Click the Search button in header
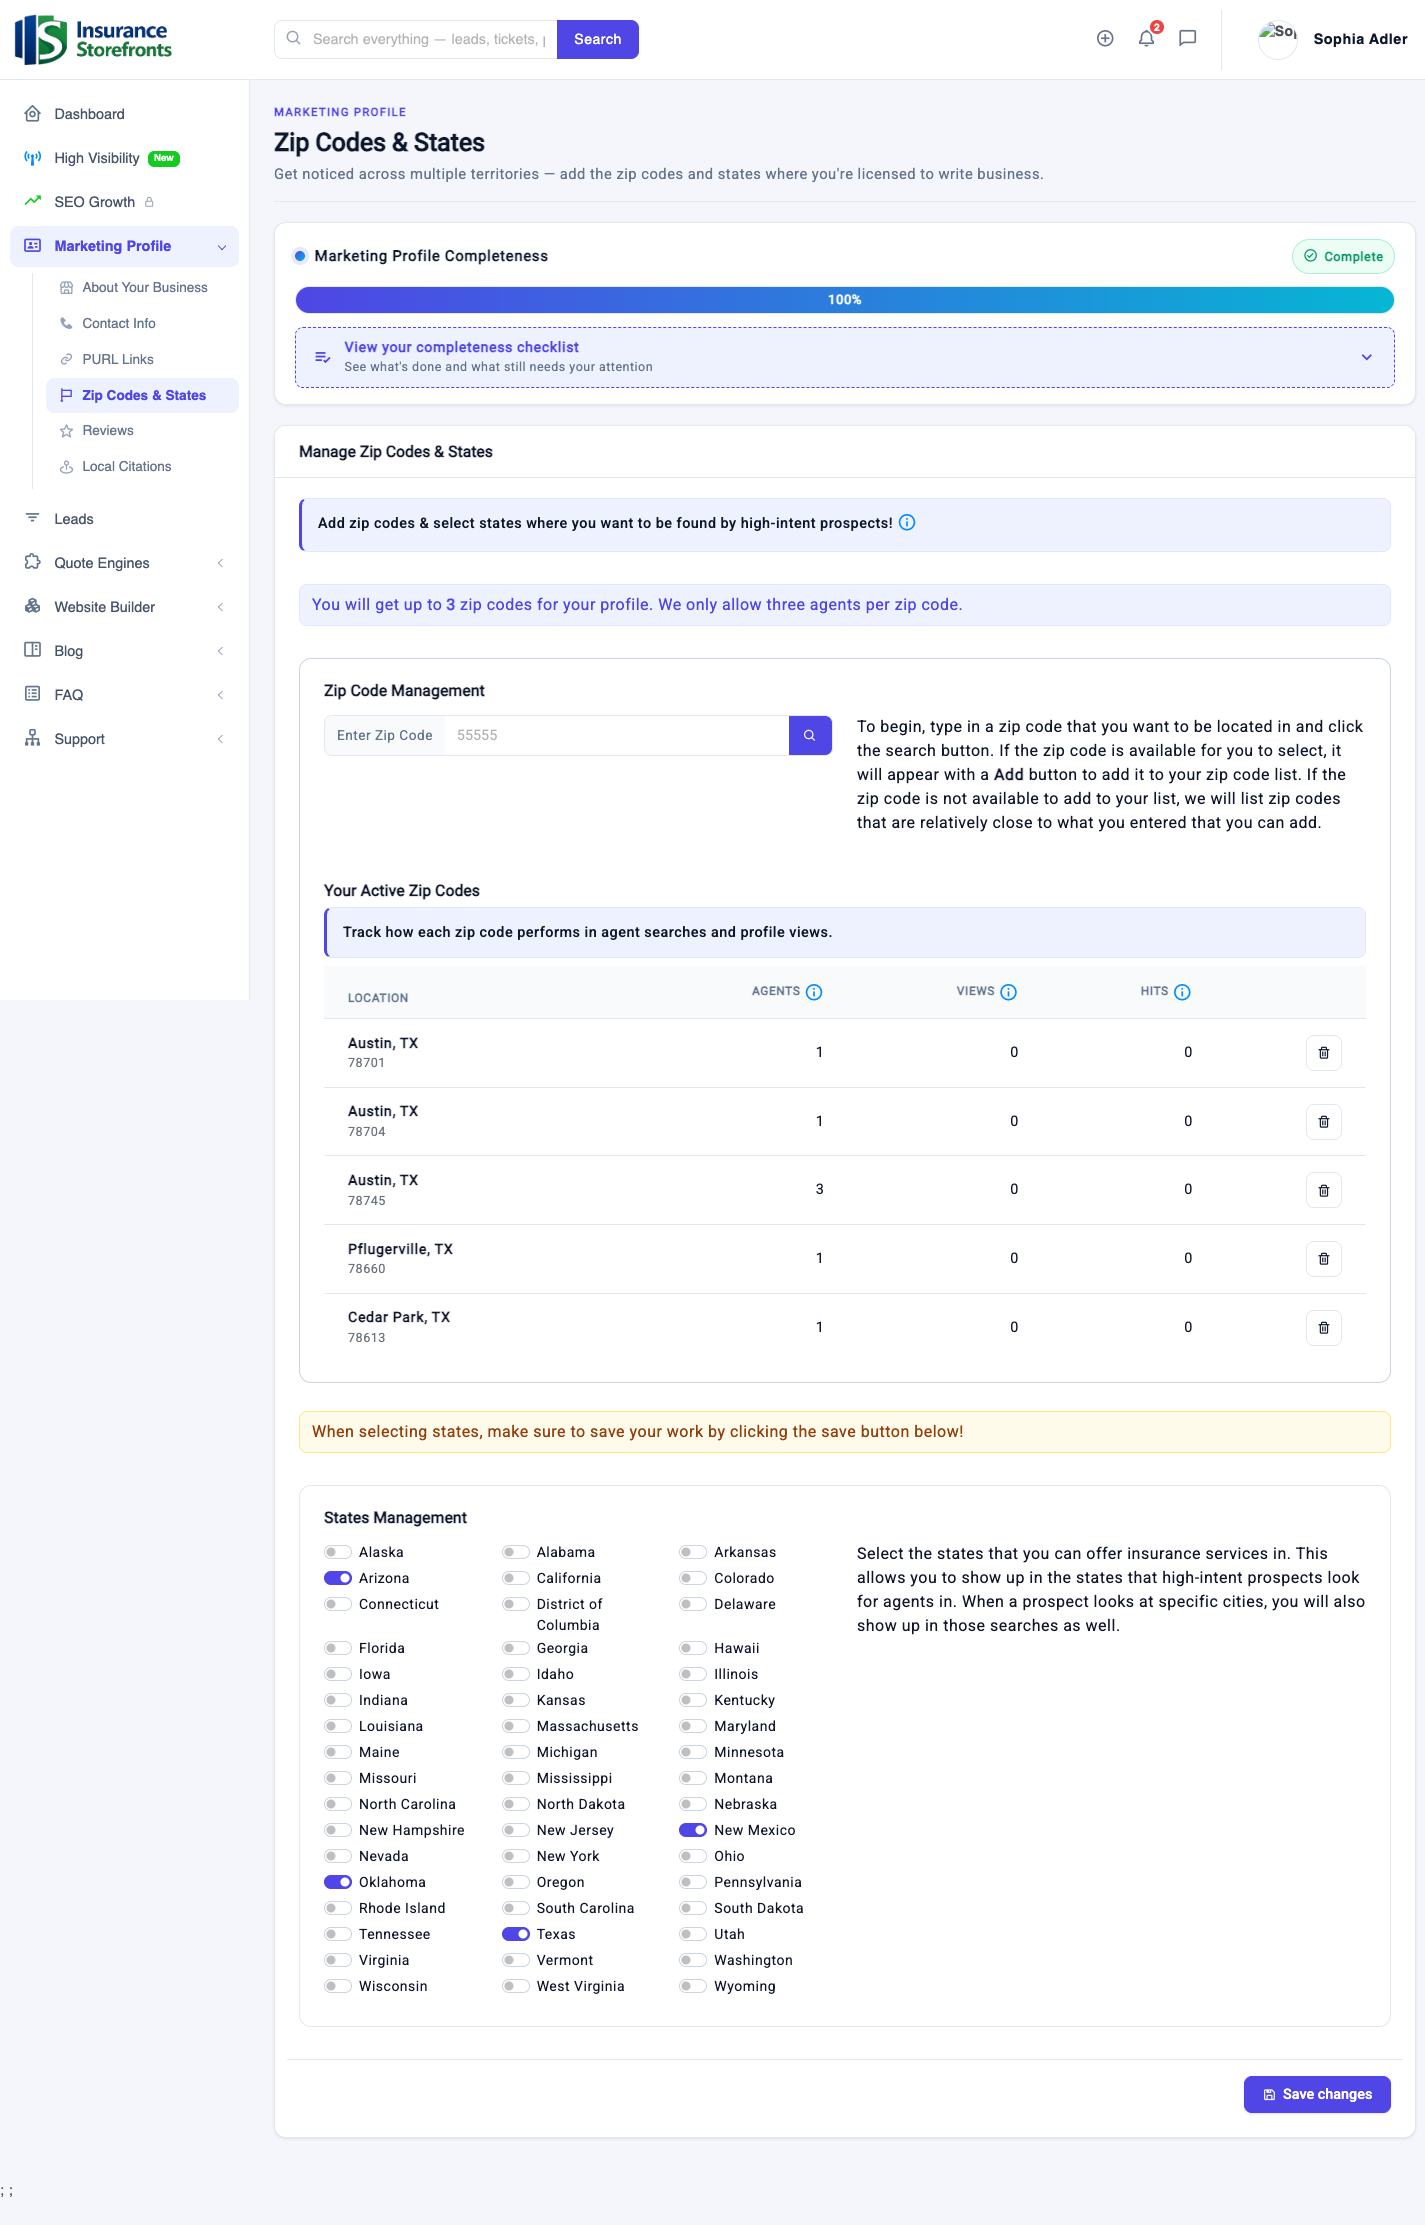The width and height of the screenshot is (1425, 2225). point(598,39)
